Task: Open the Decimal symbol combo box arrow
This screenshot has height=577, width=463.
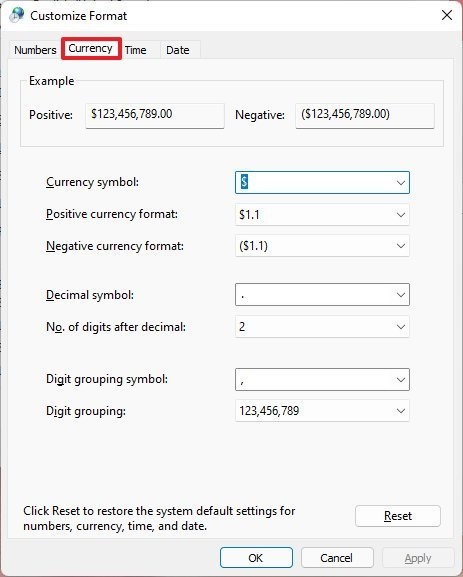Action: pyautogui.click(x=400, y=295)
